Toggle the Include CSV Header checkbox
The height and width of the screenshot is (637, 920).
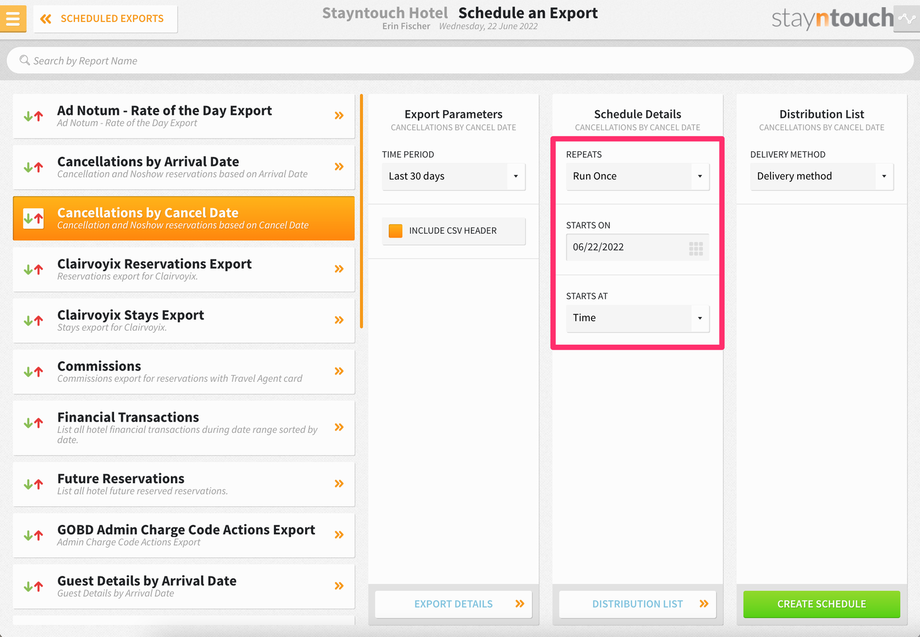pos(395,231)
